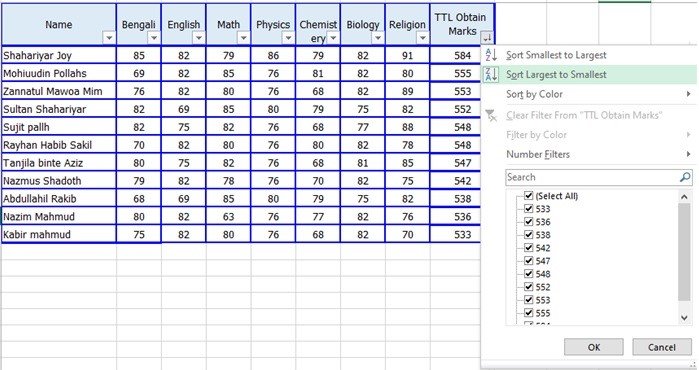Click OK to apply the filter
The width and height of the screenshot is (699, 370).
594,347
